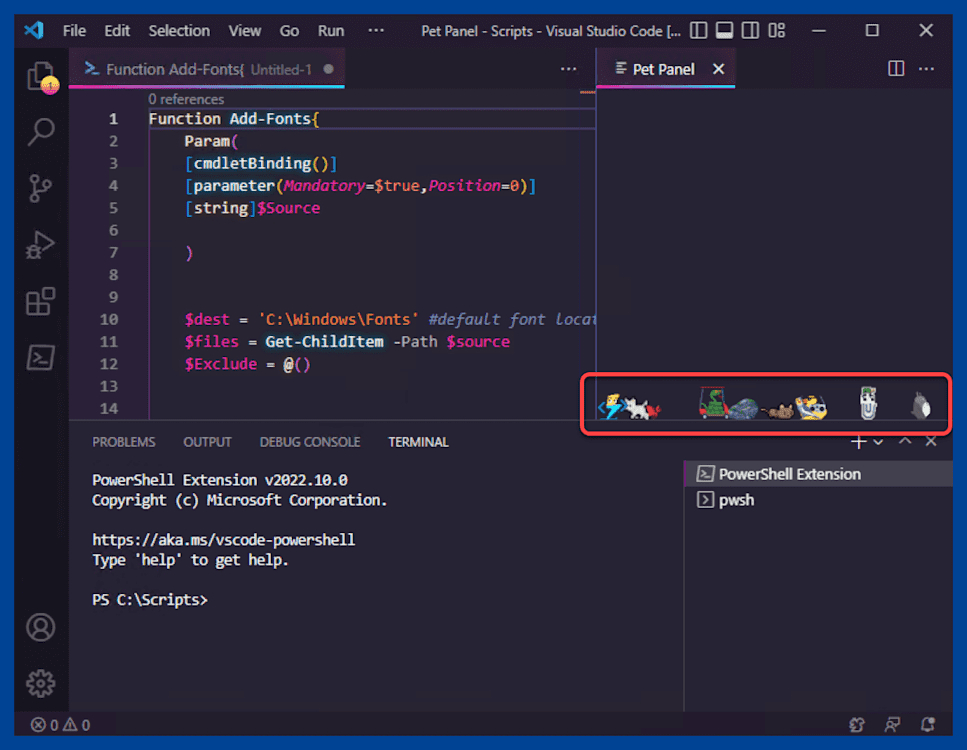Open the Customize Layout button
Viewport: 967px width, 750px height.
pos(776,30)
